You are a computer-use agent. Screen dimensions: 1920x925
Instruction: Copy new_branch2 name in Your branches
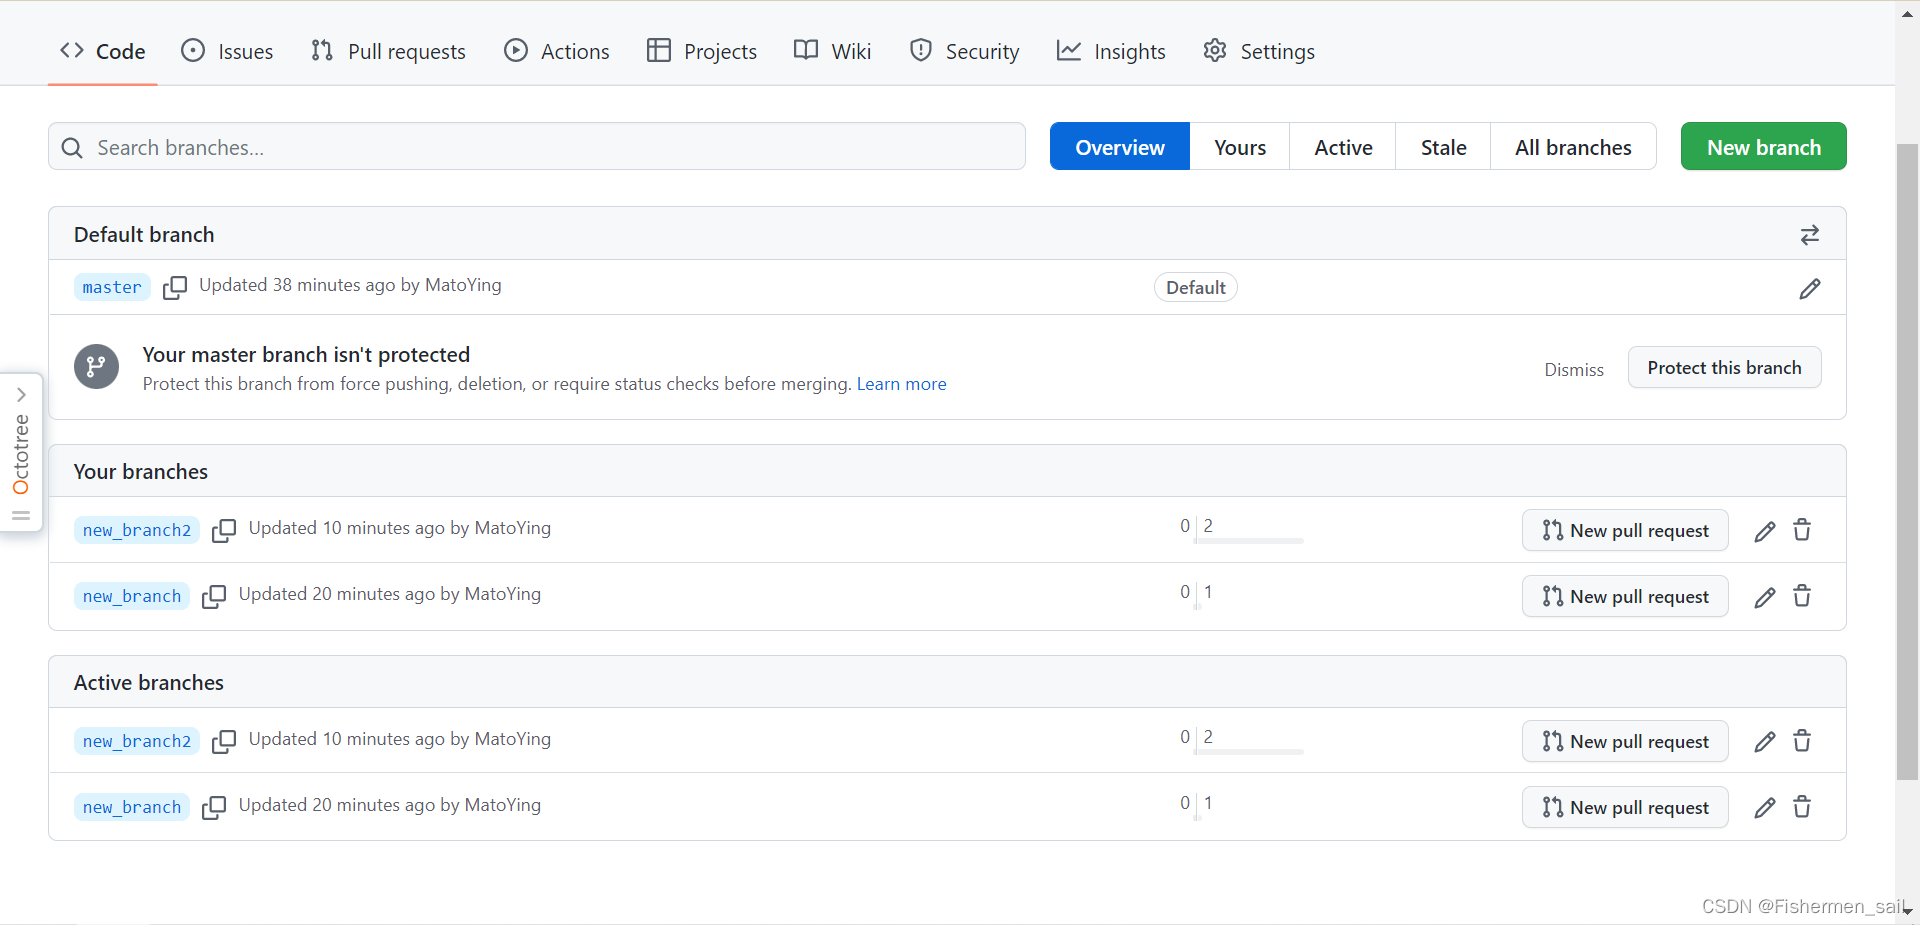224,530
